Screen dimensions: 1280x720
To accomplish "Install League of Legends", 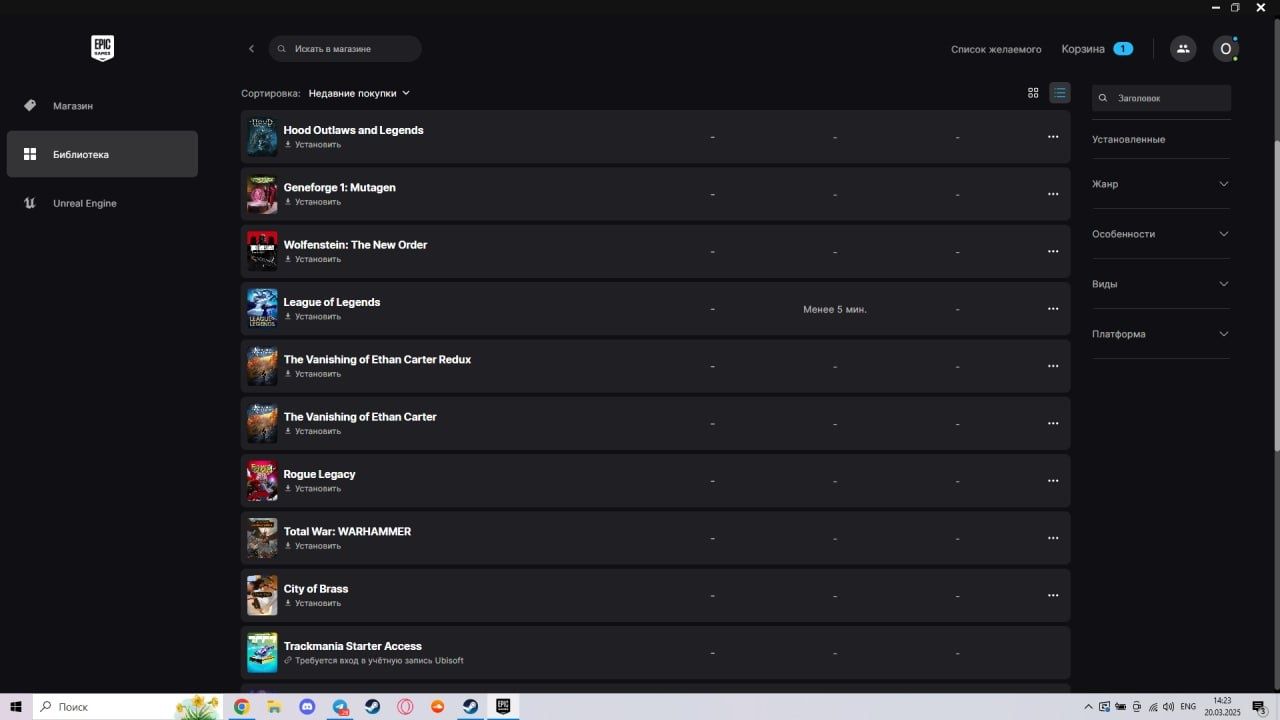I will 313,317.
